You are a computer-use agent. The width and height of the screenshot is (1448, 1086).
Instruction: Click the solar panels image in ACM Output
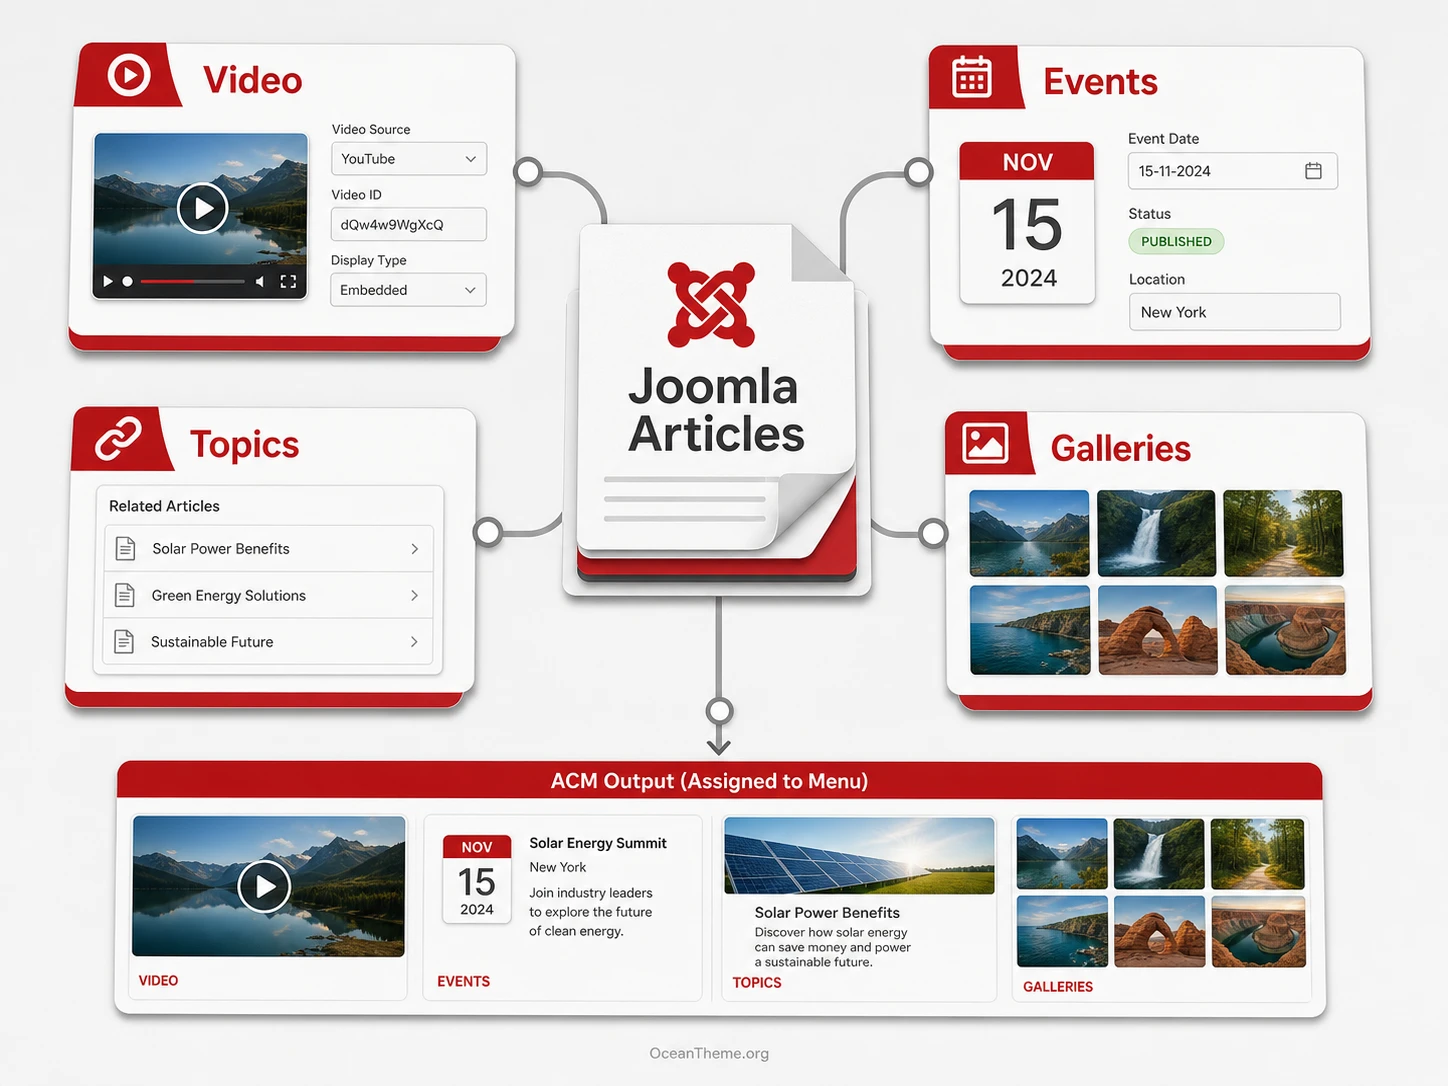859,856
